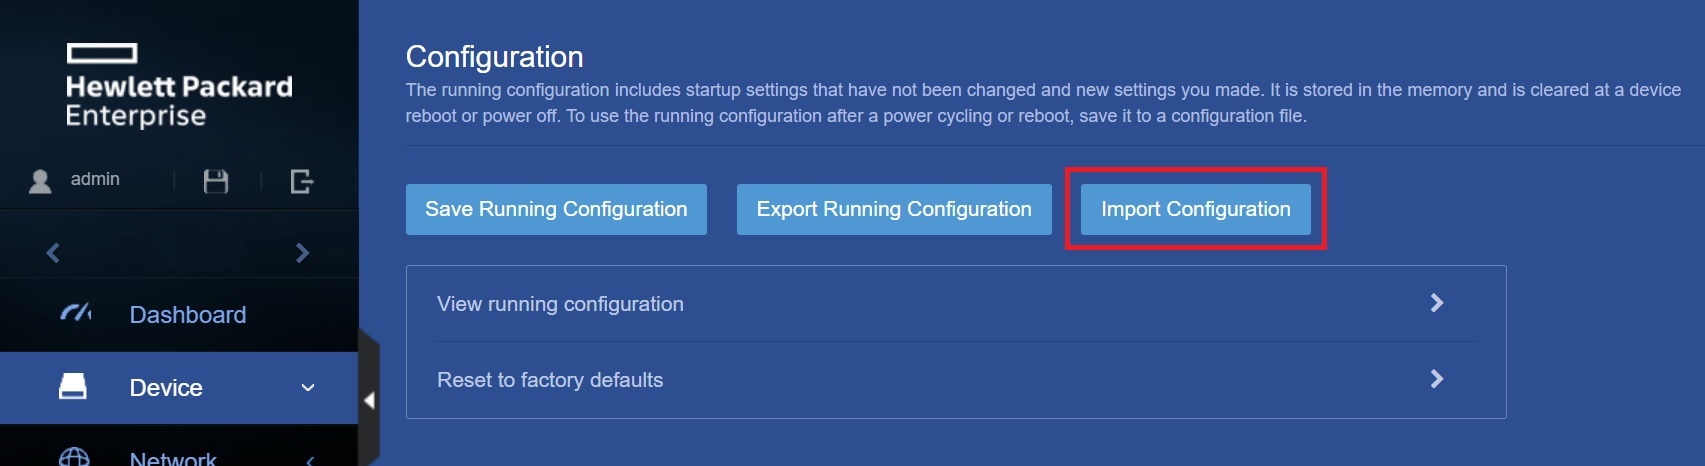Click the admin user avatar icon
Viewport: 1705px width, 466px height.
[40, 181]
